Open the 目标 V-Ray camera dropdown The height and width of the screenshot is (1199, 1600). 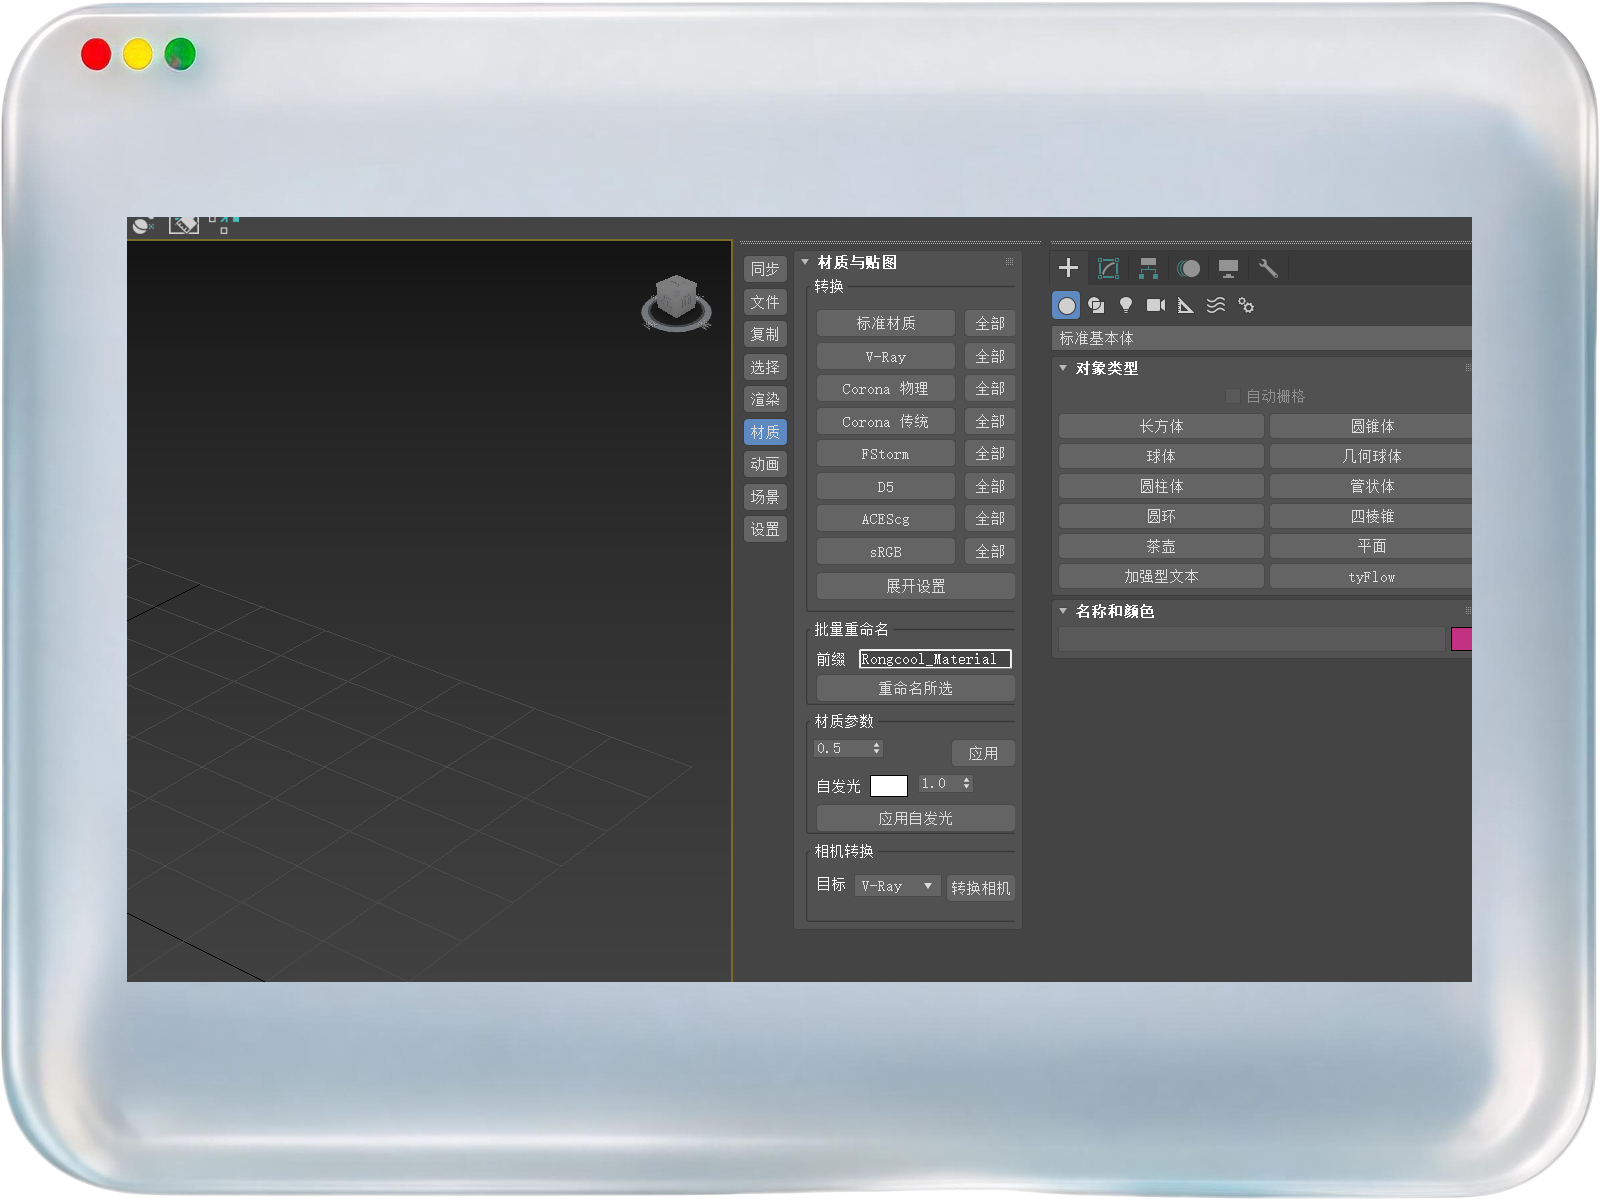pos(897,886)
